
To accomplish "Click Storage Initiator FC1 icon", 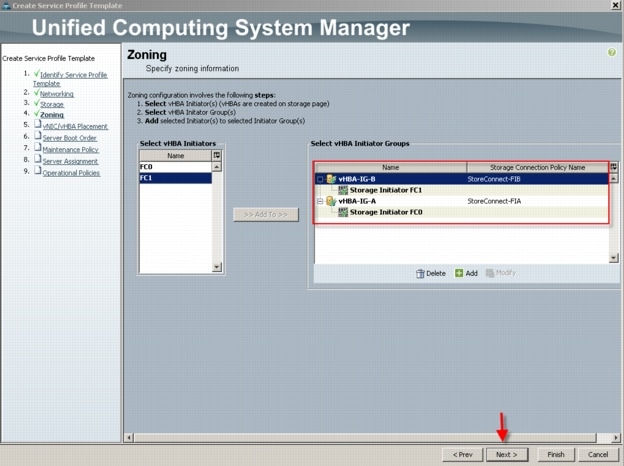I will pyautogui.click(x=343, y=190).
